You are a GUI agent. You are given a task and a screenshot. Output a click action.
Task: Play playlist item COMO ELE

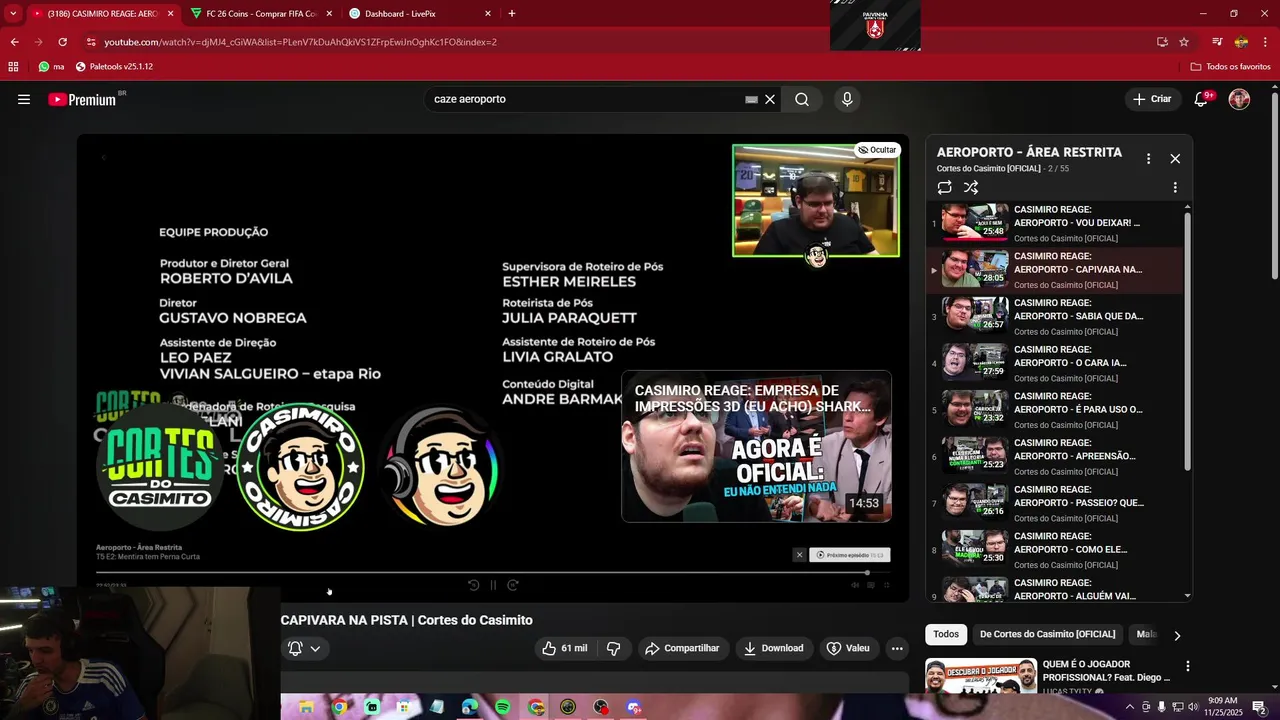pyautogui.click(x=1055, y=549)
